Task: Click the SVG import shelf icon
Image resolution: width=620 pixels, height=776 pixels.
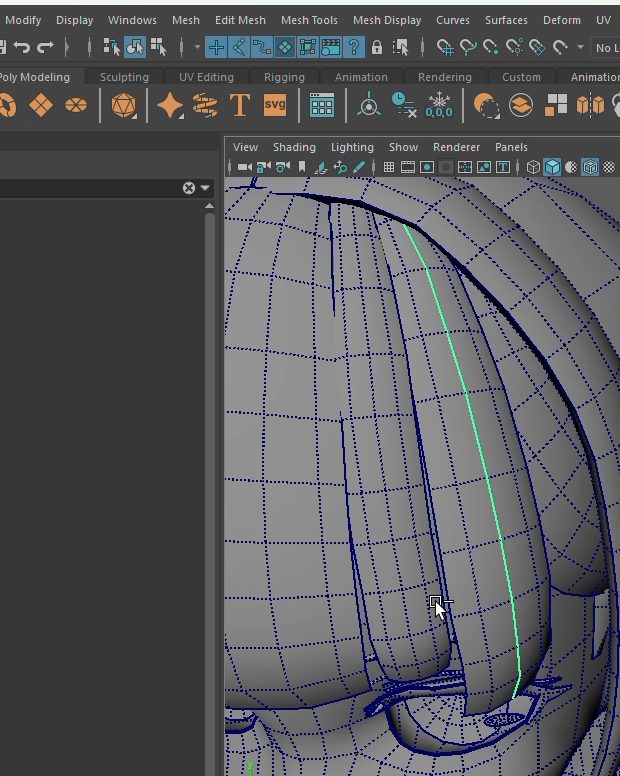Action: coord(274,105)
